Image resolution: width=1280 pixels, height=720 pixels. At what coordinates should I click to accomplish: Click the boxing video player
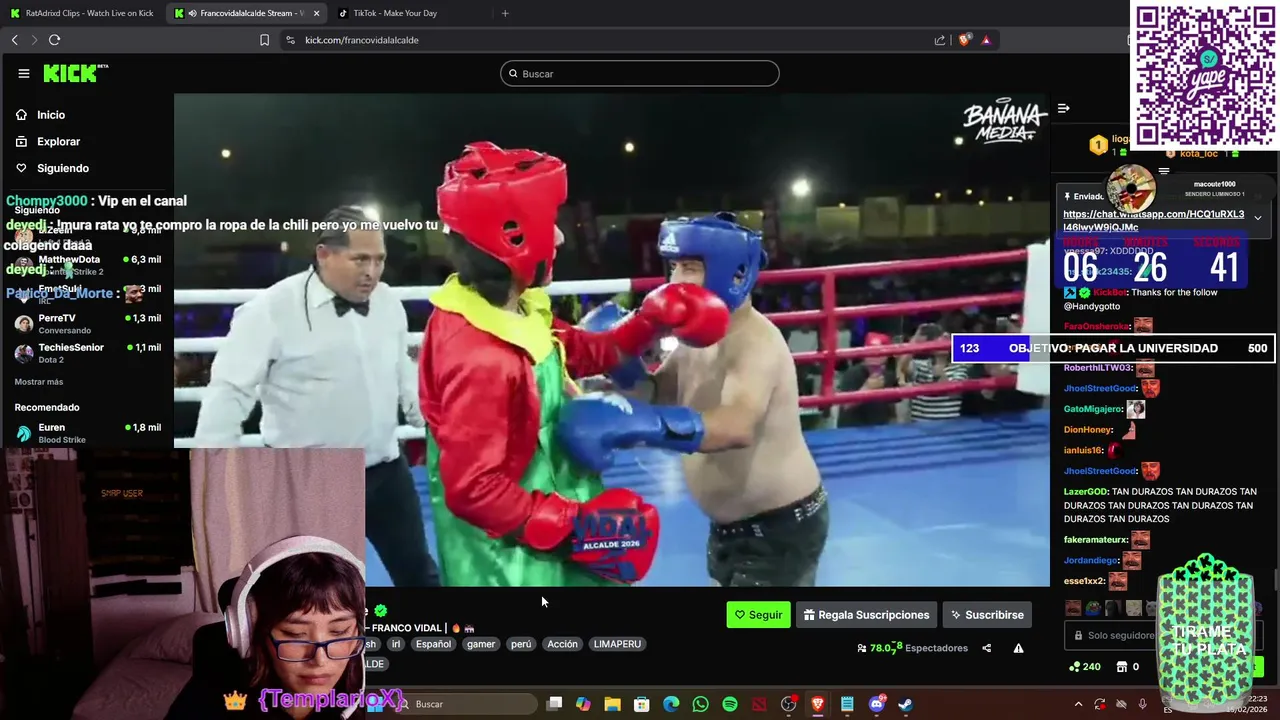pos(612,340)
